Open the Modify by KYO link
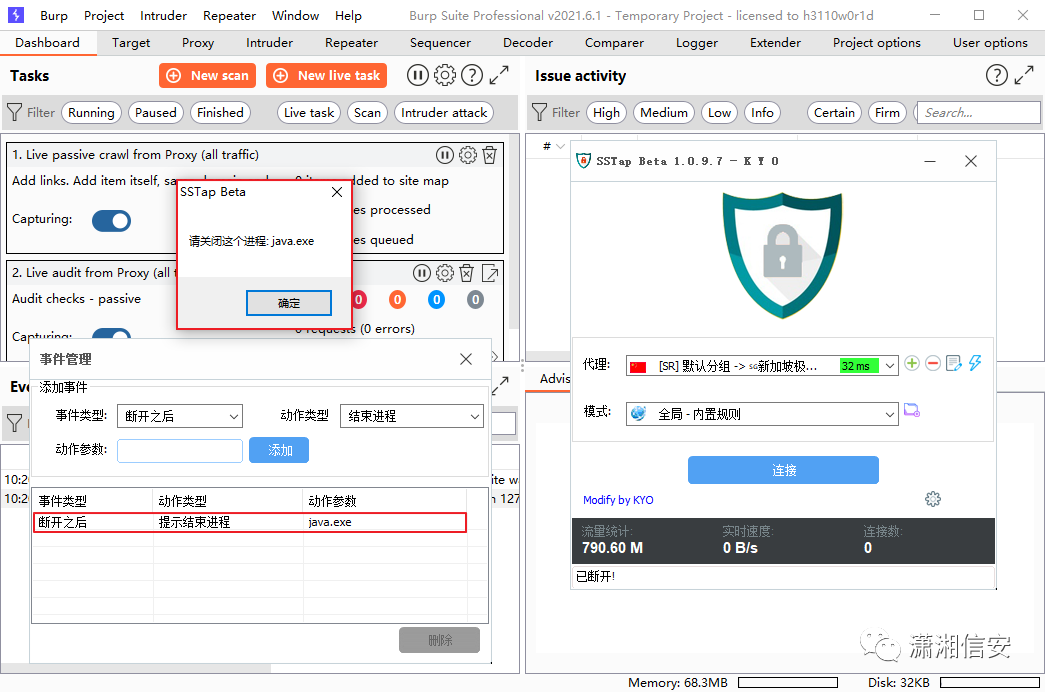The image size is (1045, 692). click(x=618, y=500)
